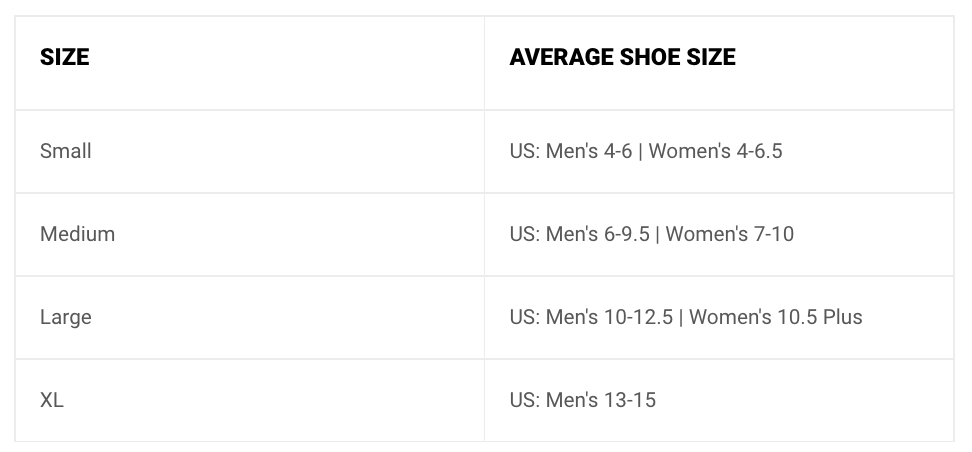Click the SIZE column header
This screenshot has height=452, width=972.
(x=64, y=57)
